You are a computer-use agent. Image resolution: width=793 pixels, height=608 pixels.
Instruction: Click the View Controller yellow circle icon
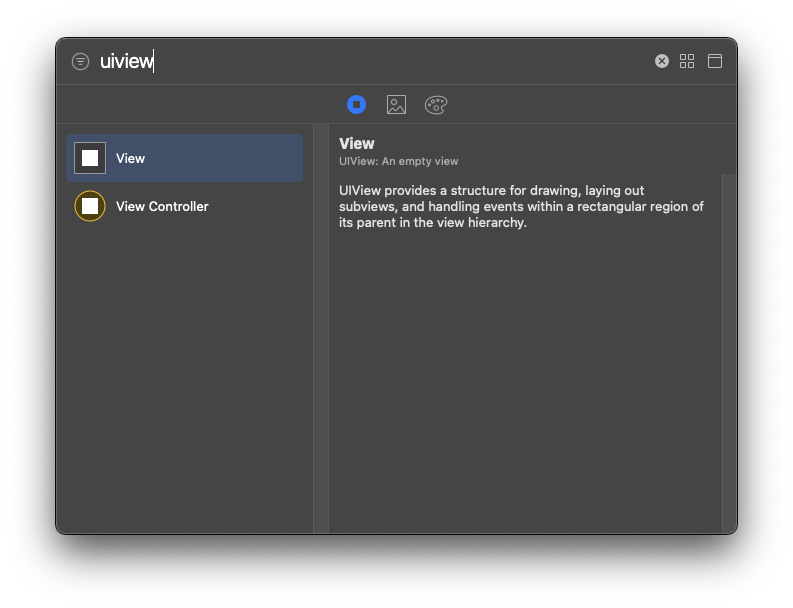click(90, 206)
